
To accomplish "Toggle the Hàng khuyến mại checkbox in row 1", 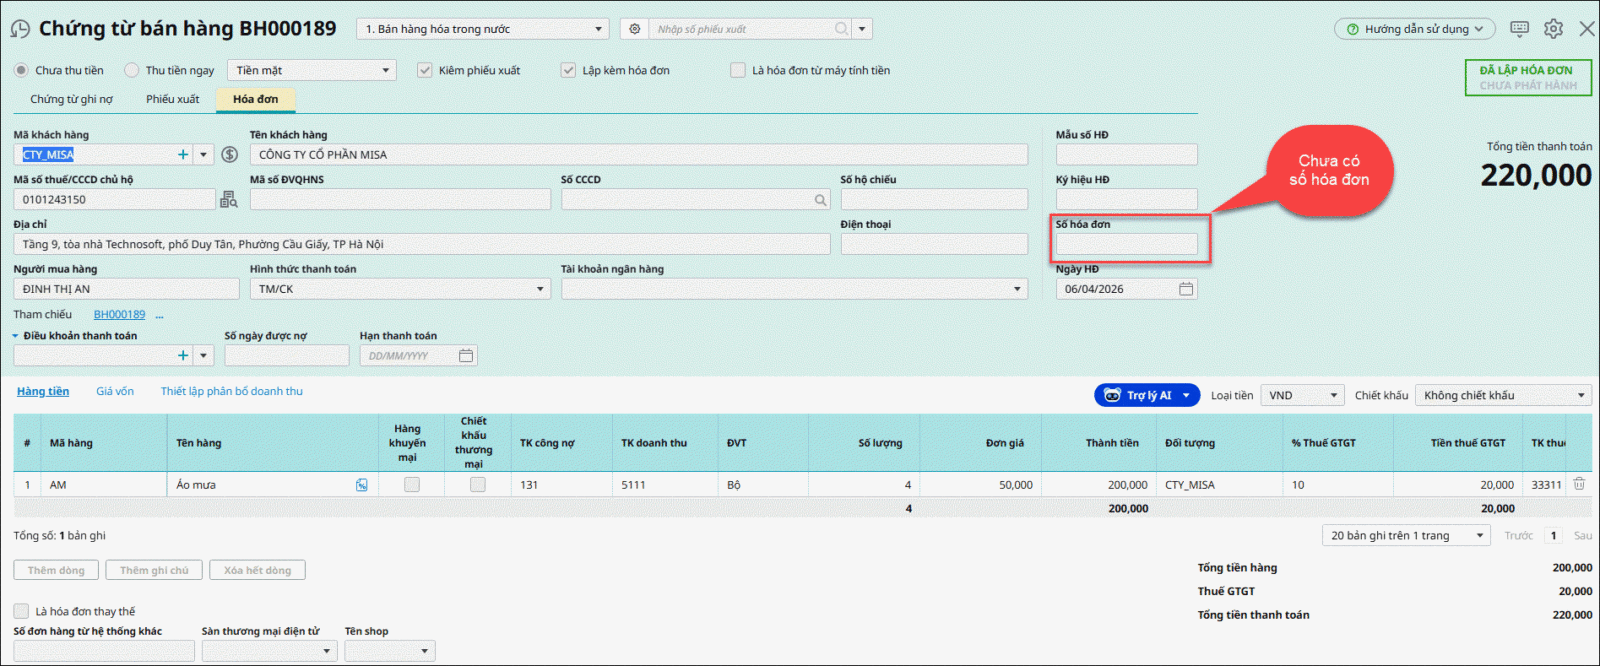I will (411, 485).
